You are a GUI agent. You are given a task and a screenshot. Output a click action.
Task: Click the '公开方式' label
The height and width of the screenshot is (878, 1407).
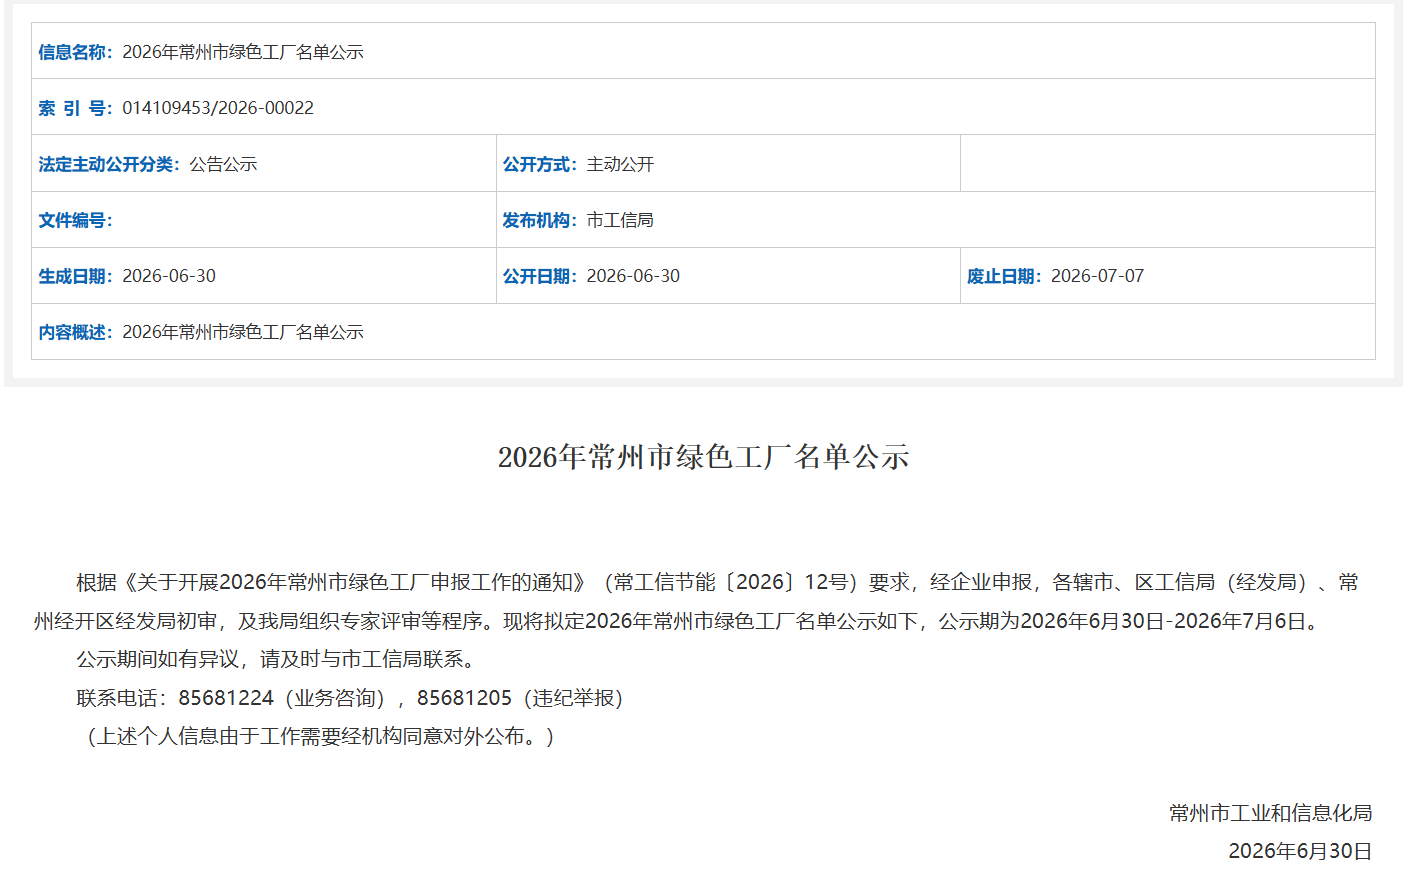pos(538,164)
